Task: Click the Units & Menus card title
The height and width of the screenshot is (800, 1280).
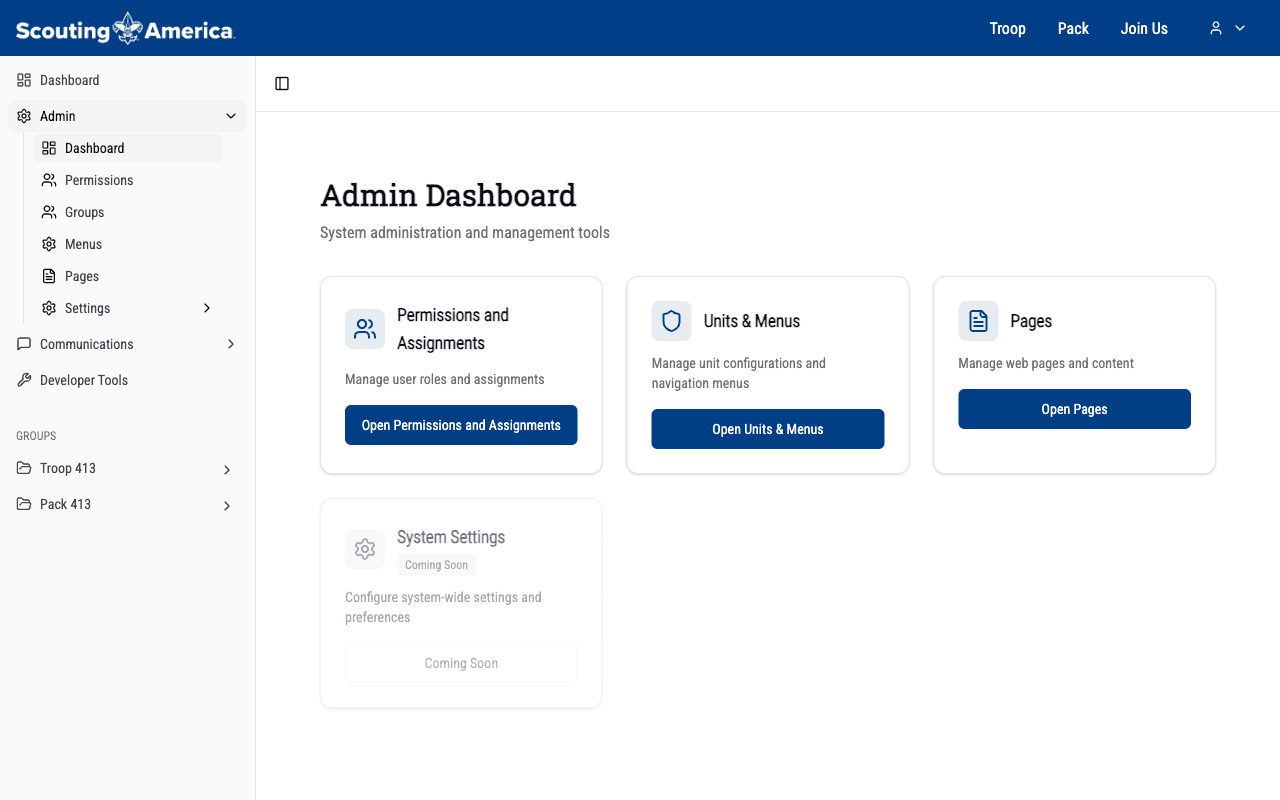Action: tap(751, 321)
